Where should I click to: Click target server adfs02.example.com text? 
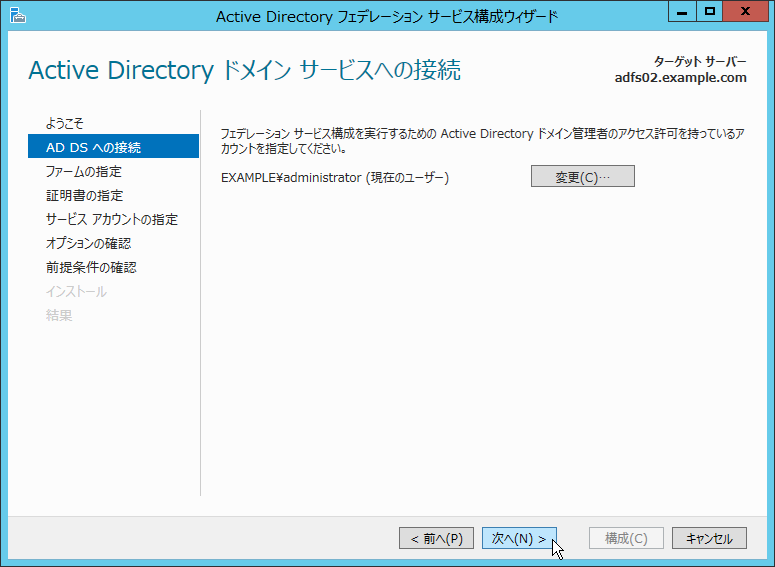(x=681, y=78)
